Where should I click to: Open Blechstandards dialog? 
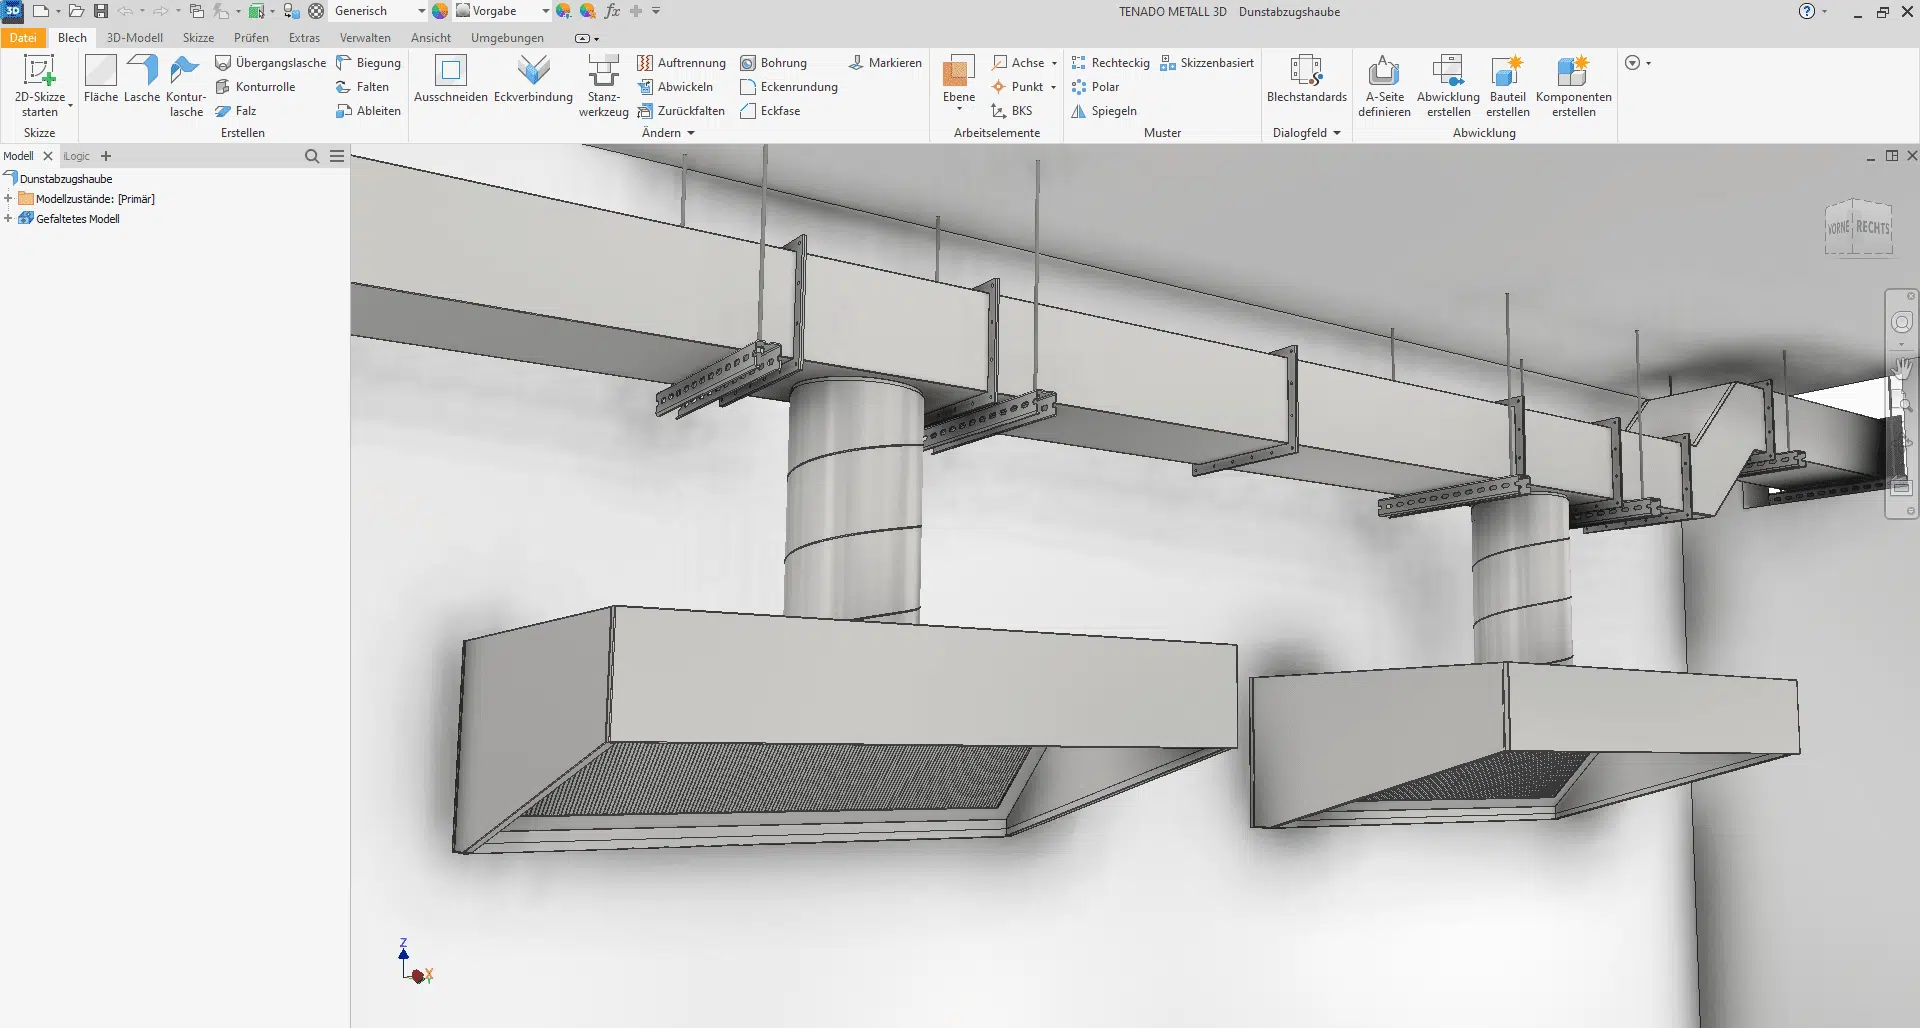[x=1306, y=79]
